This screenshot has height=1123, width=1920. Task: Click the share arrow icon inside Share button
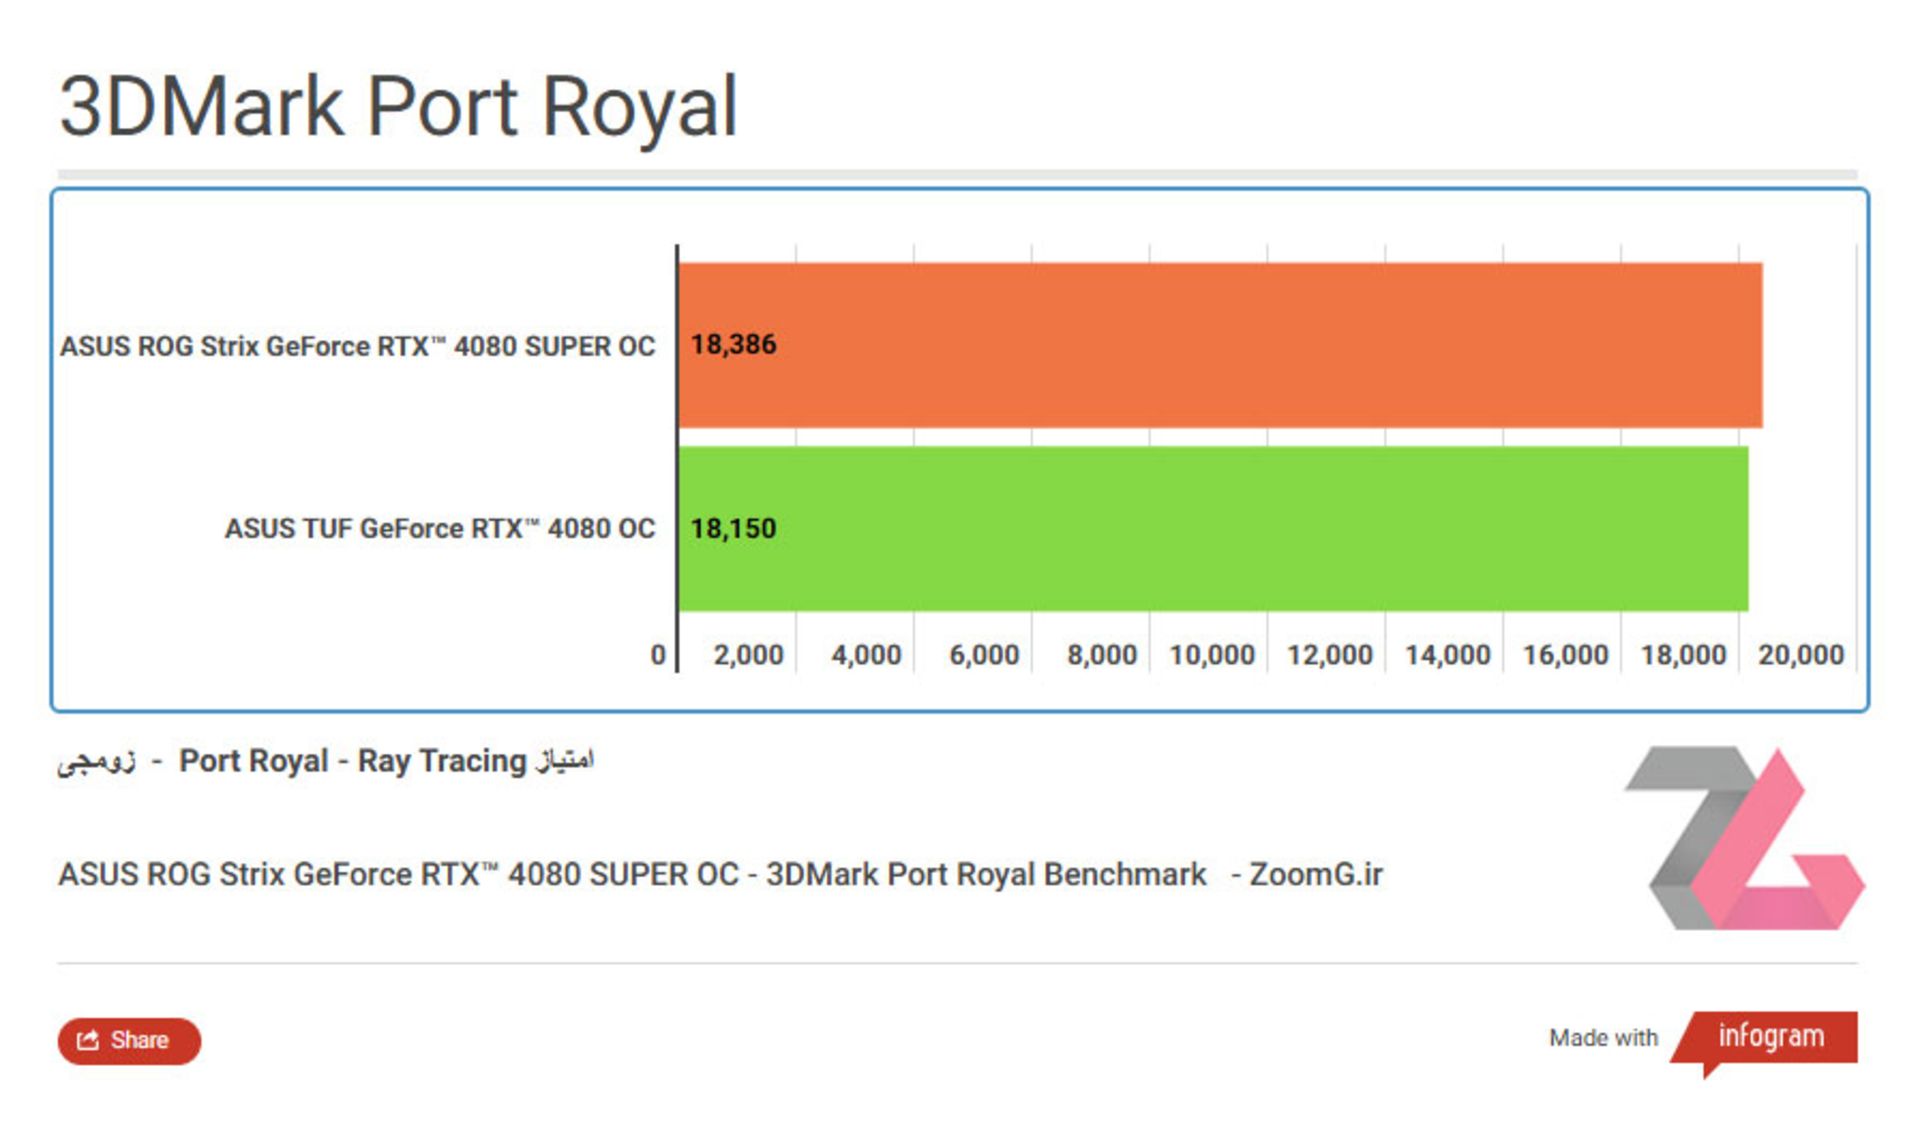point(88,1040)
